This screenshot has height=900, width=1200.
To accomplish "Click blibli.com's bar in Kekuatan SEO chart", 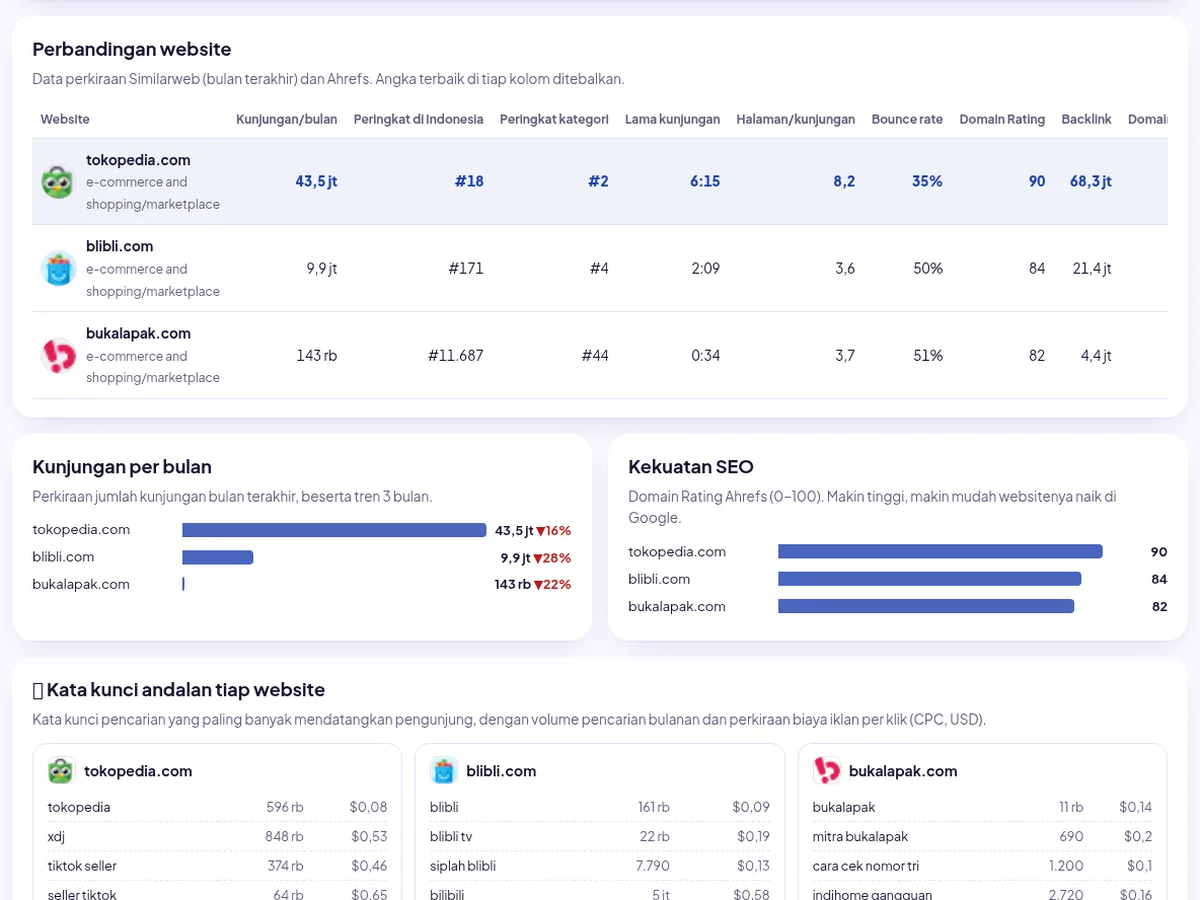I will (930, 579).
